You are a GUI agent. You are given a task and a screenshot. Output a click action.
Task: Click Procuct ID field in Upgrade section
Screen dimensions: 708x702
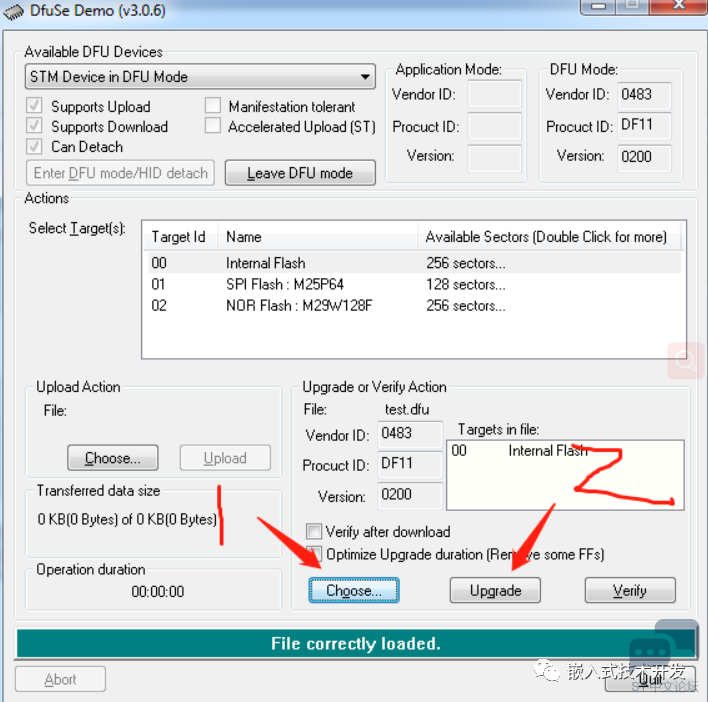tap(410, 465)
